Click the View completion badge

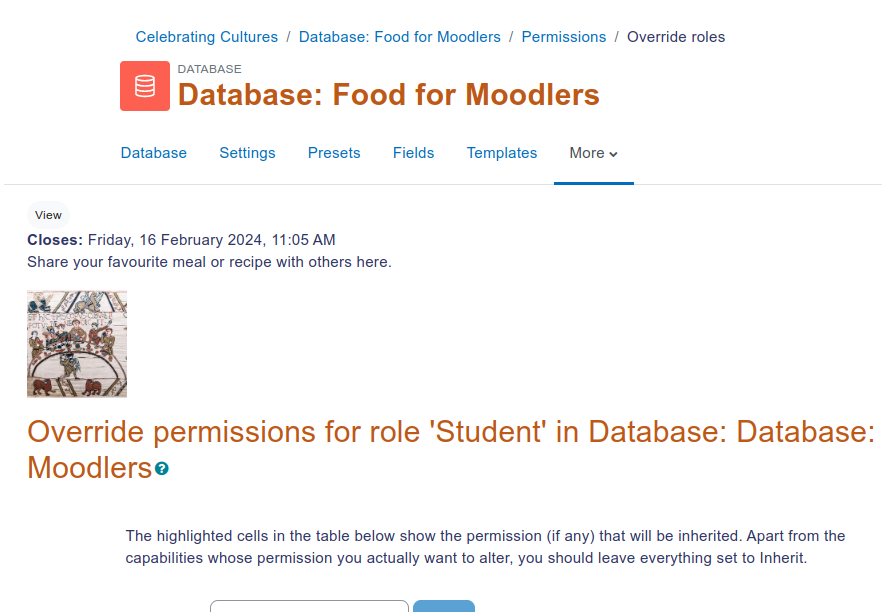pyautogui.click(x=48, y=215)
